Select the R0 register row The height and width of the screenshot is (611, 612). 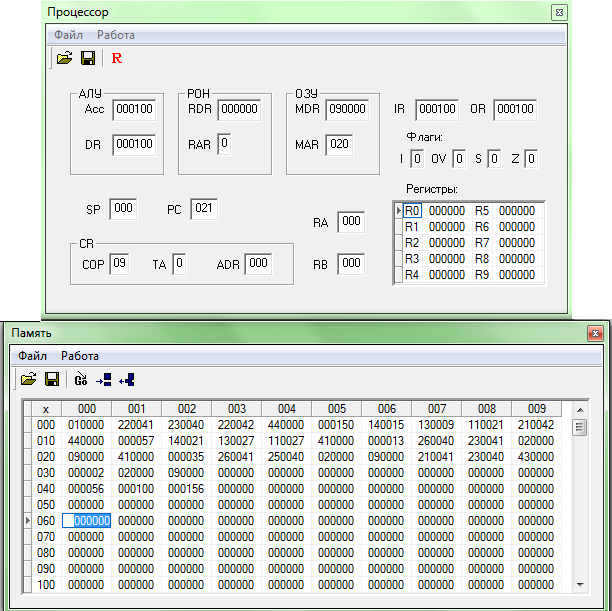(x=413, y=211)
